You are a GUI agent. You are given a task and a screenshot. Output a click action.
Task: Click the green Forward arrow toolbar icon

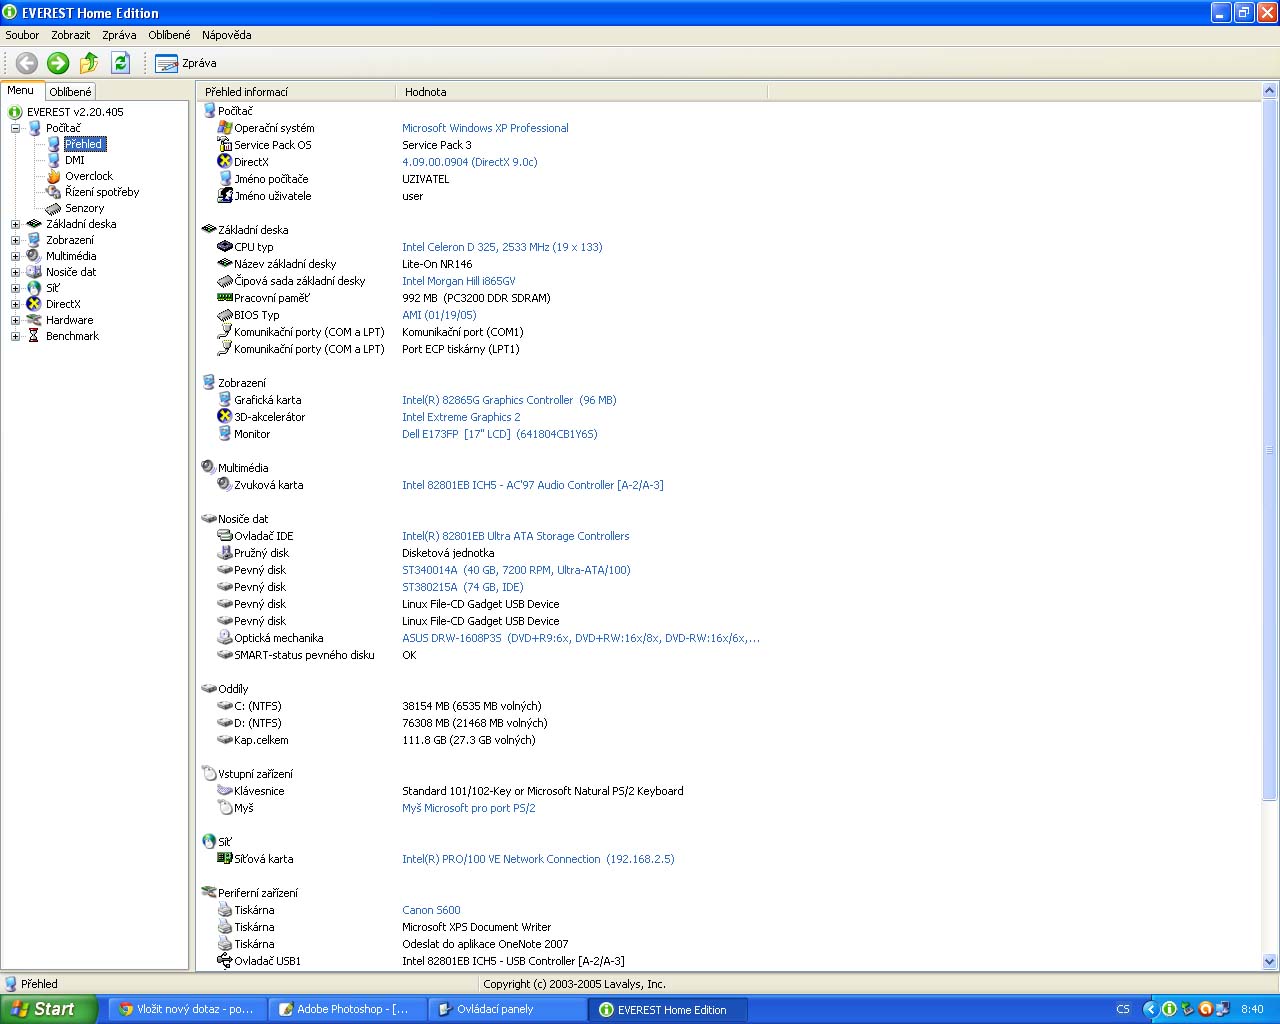pyautogui.click(x=58, y=63)
